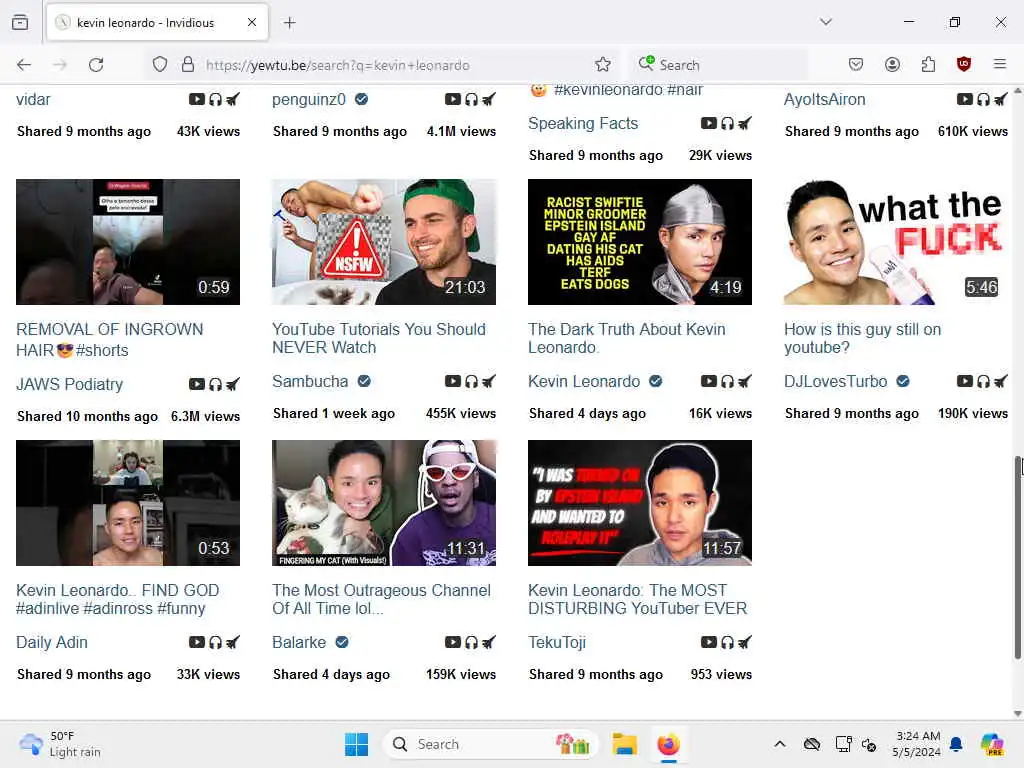This screenshot has width=1024, height=768.
Task: Open the Windows Start menu
Action: [x=356, y=744]
